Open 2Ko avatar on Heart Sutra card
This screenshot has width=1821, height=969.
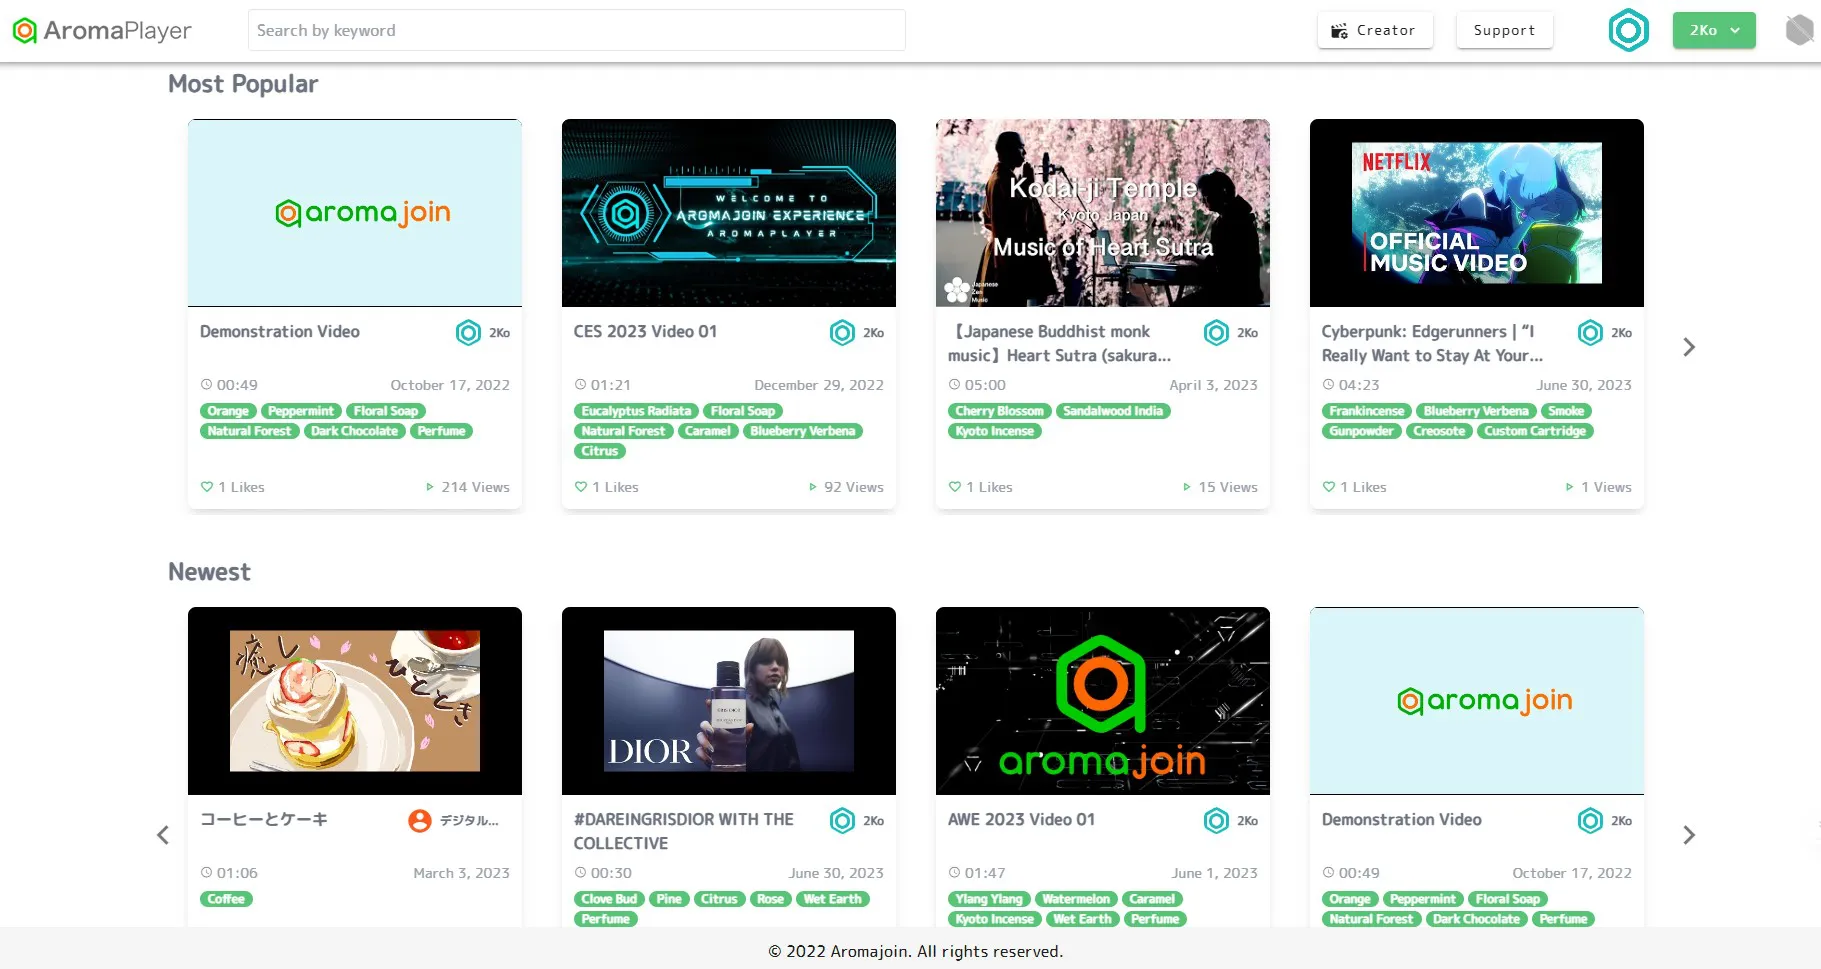pyautogui.click(x=1217, y=333)
